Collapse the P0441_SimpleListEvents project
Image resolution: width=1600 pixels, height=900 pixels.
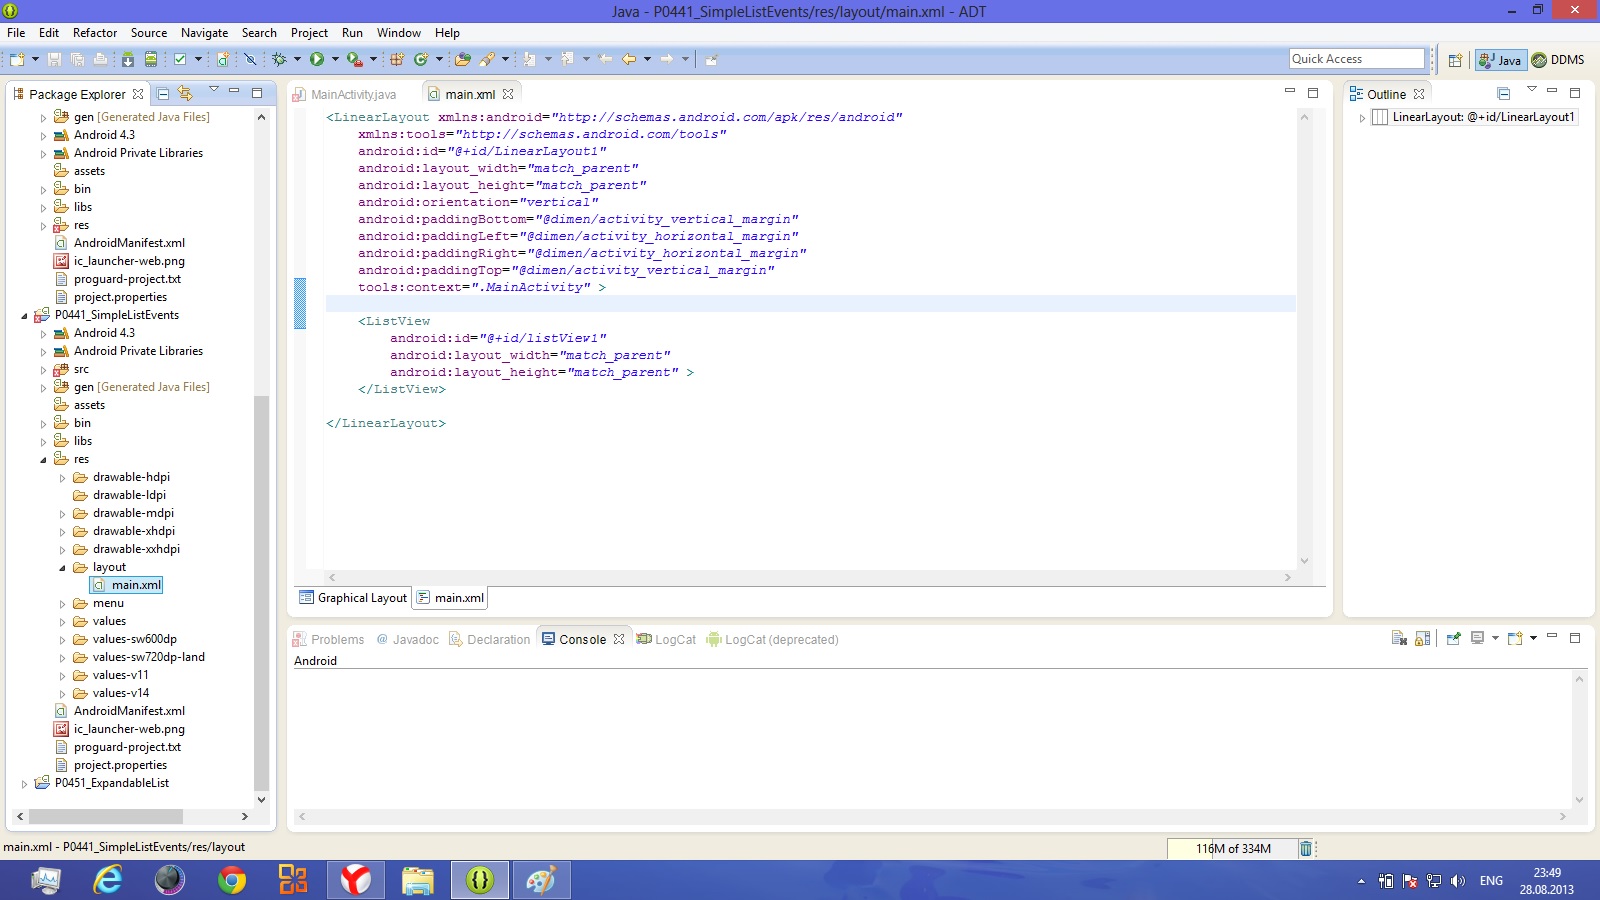point(24,316)
